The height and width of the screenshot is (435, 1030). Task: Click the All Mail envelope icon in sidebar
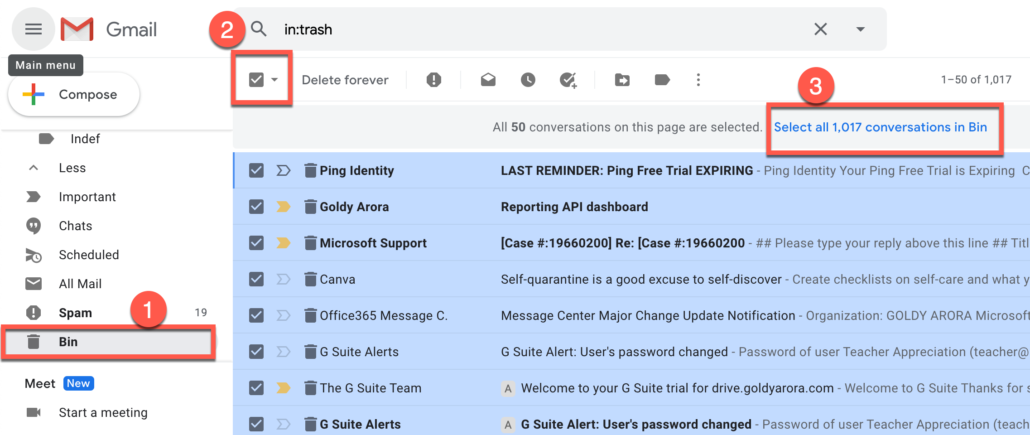pos(33,284)
